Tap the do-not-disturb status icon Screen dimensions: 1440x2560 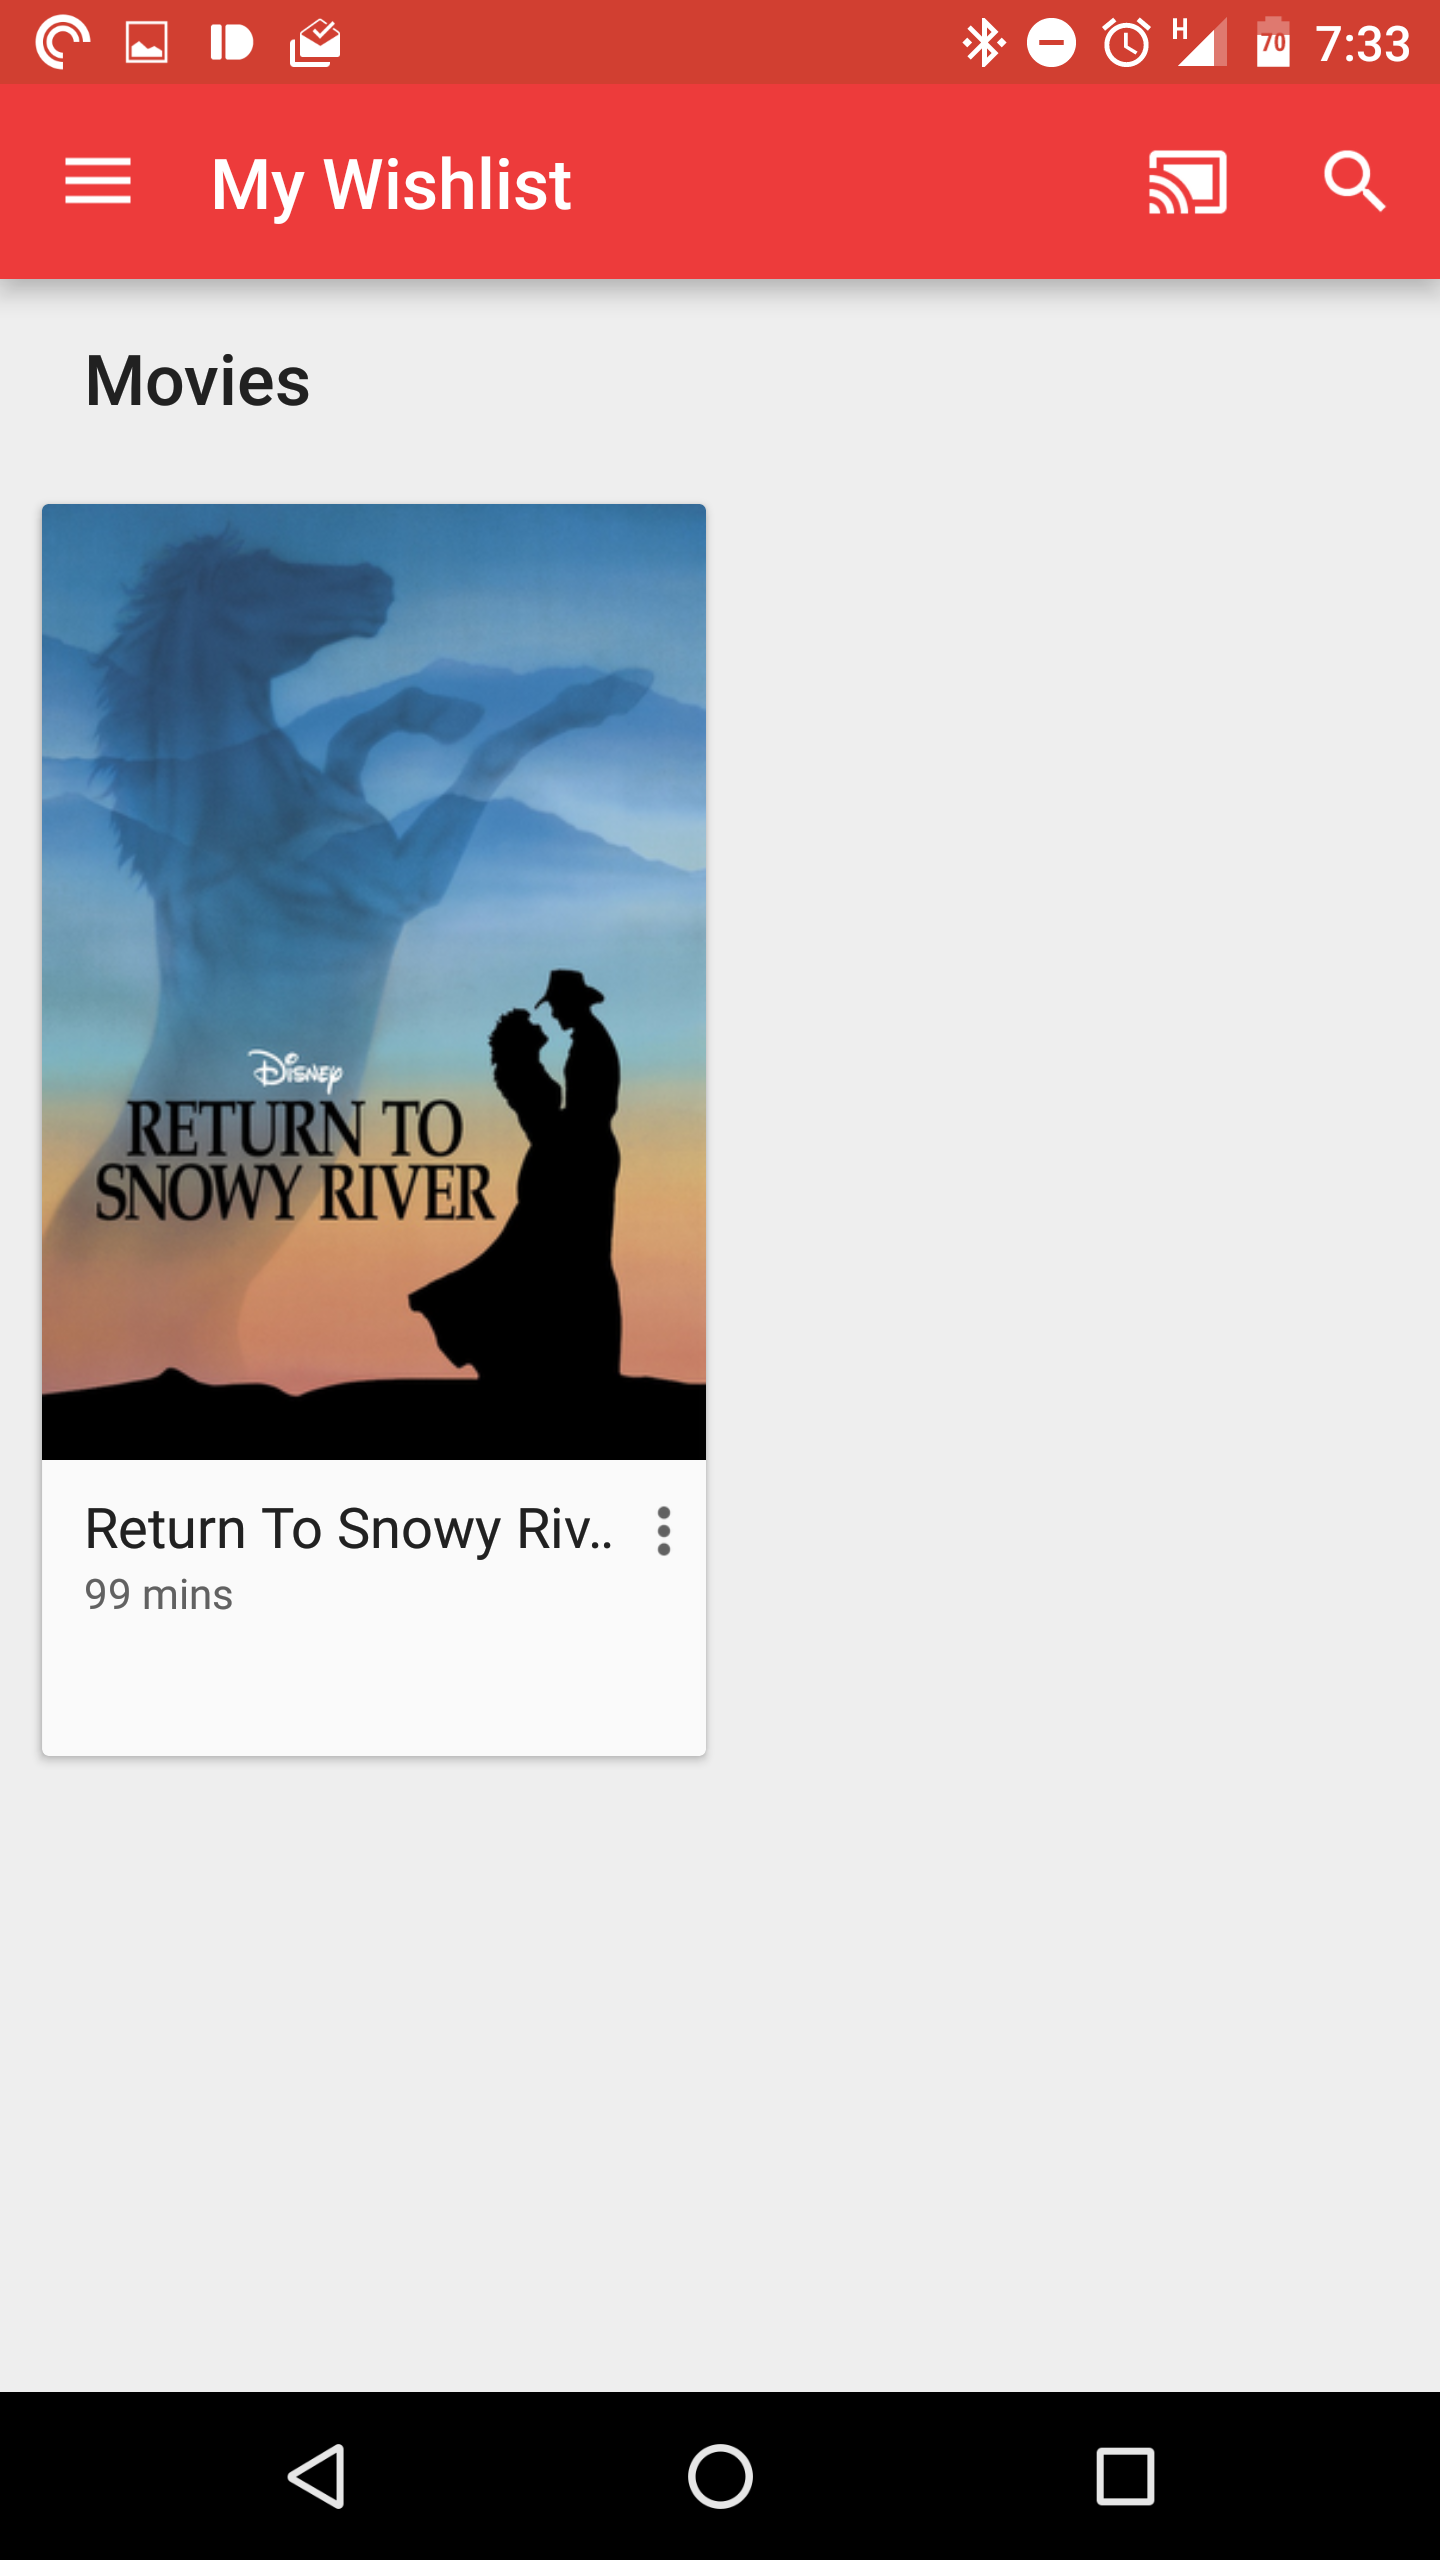1051,43
